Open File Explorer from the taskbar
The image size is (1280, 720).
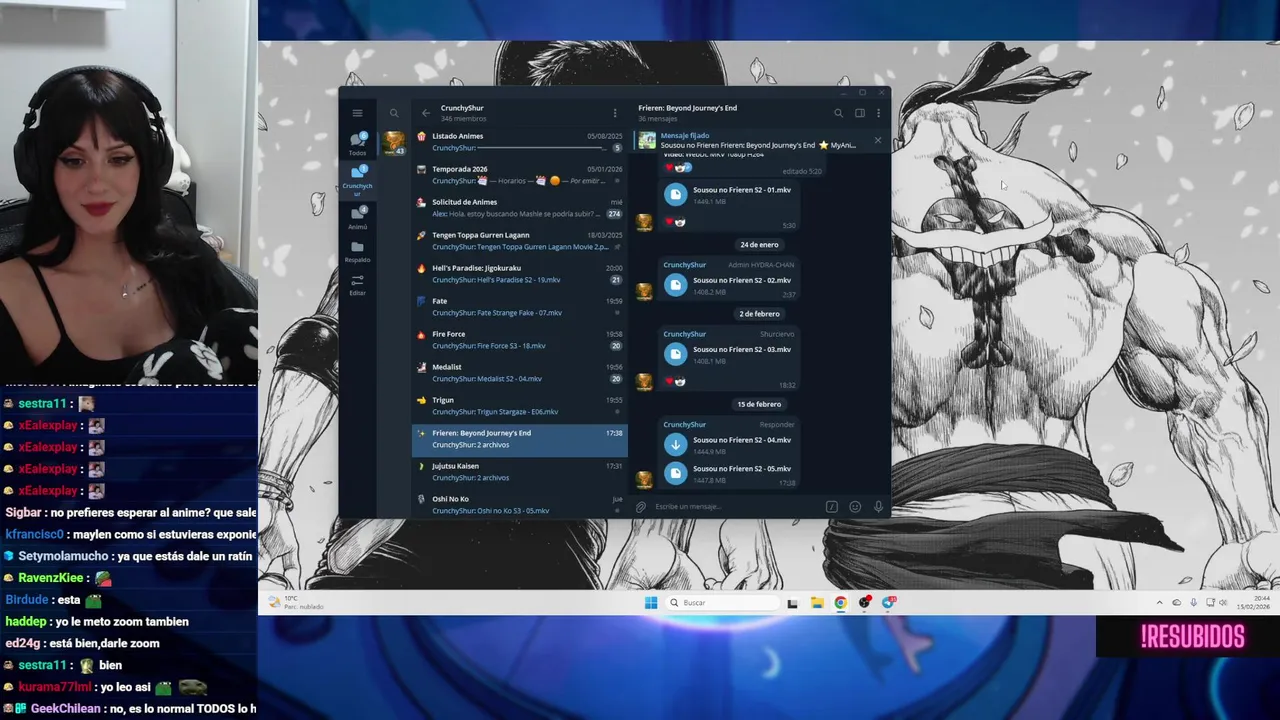click(816, 602)
